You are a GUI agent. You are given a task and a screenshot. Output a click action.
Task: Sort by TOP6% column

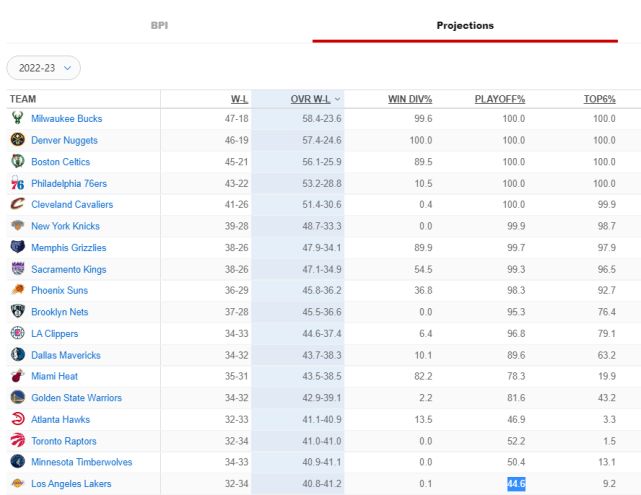coord(599,99)
